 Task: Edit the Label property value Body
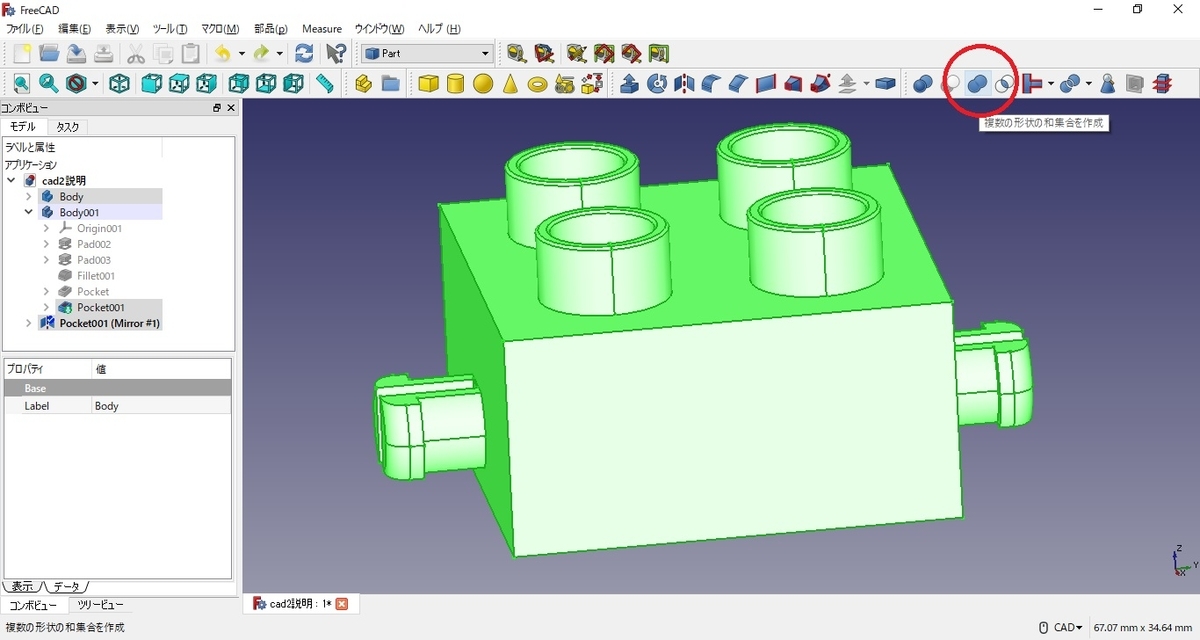tap(161, 406)
